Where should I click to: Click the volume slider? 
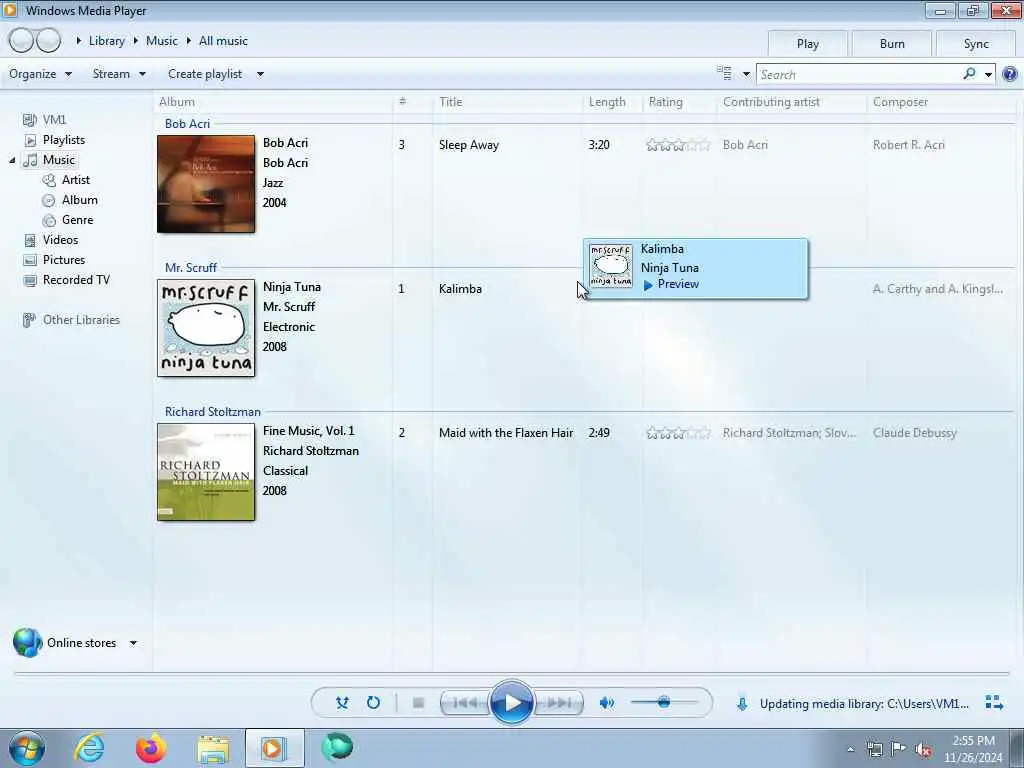click(x=664, y=703)
